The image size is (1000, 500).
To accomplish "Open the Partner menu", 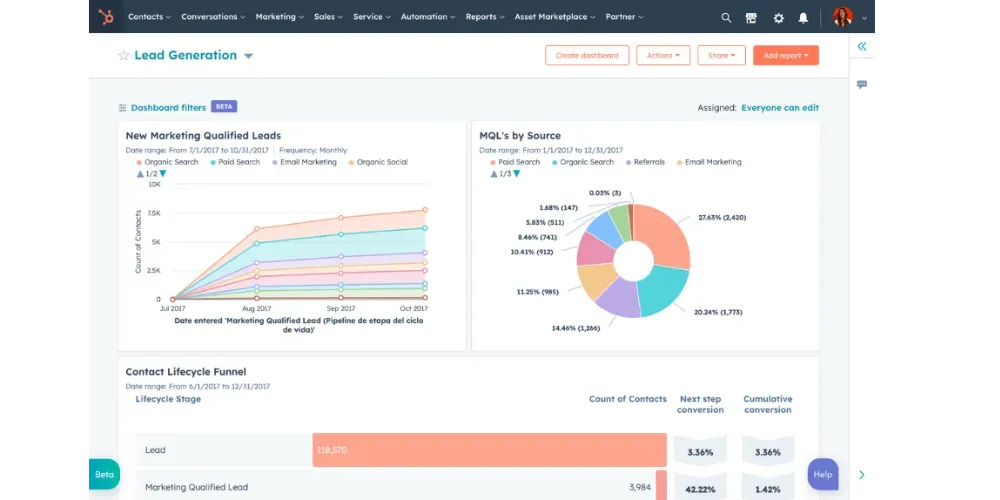I will point(624,17).
